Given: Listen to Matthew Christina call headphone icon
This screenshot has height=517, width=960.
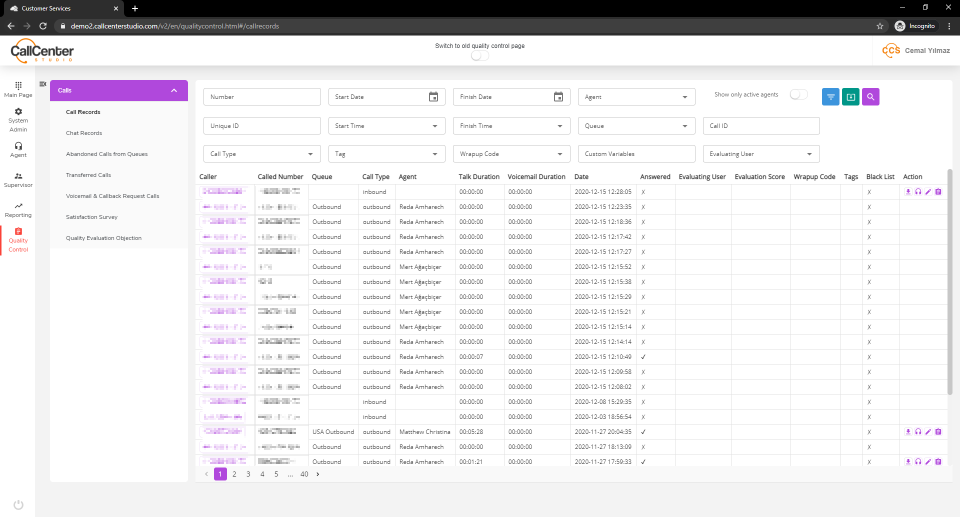Looking at the screenshot, I should pos(918,432).
